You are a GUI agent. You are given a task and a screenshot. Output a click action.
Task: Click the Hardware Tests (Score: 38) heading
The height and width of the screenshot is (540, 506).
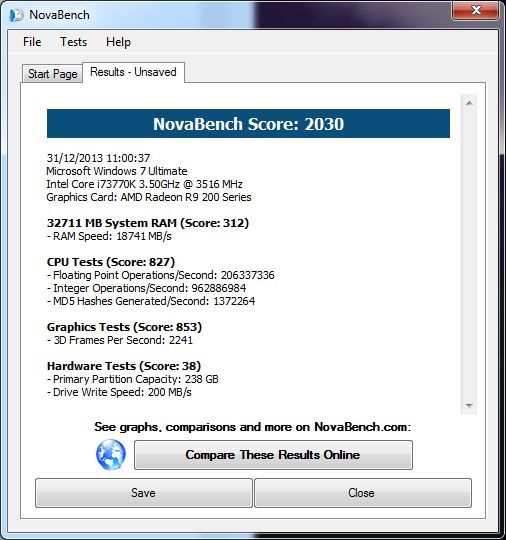point(124,366)
